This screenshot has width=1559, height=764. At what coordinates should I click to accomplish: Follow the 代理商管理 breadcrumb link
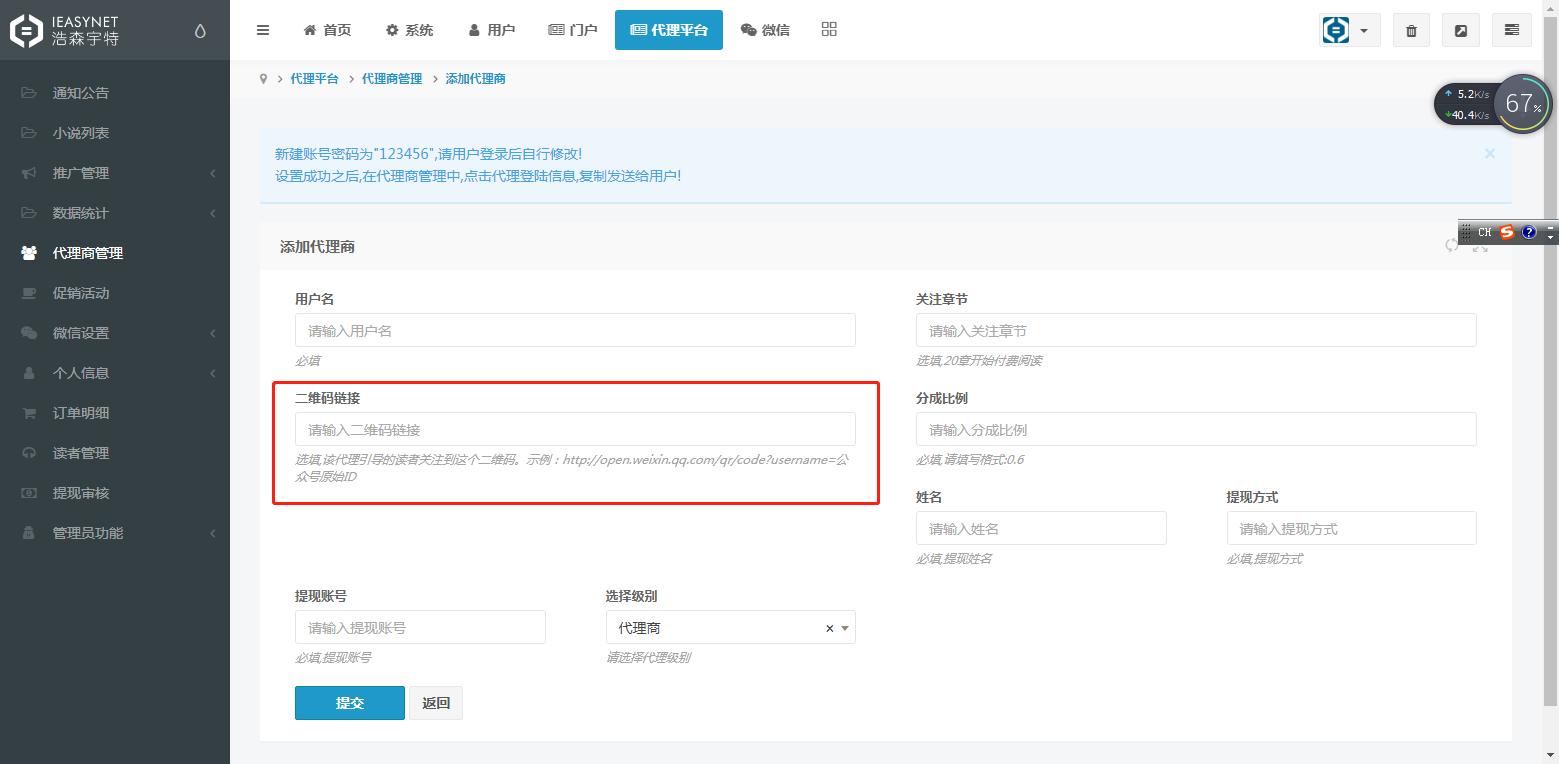click(x=391, y=78)
